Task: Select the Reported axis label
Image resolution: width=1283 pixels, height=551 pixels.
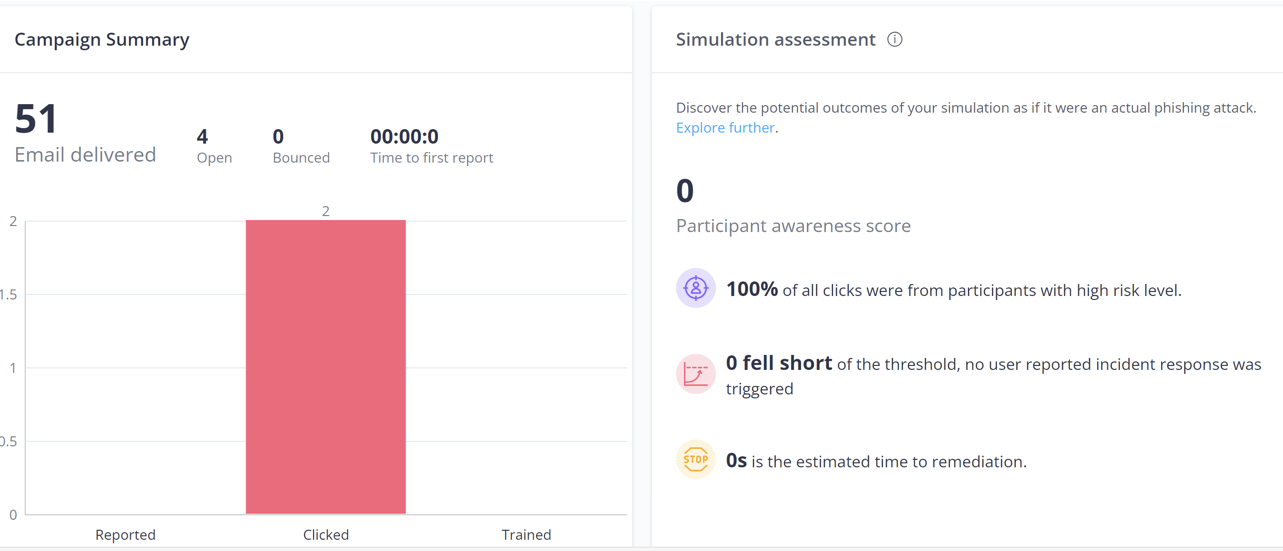Action: point(125,535)
